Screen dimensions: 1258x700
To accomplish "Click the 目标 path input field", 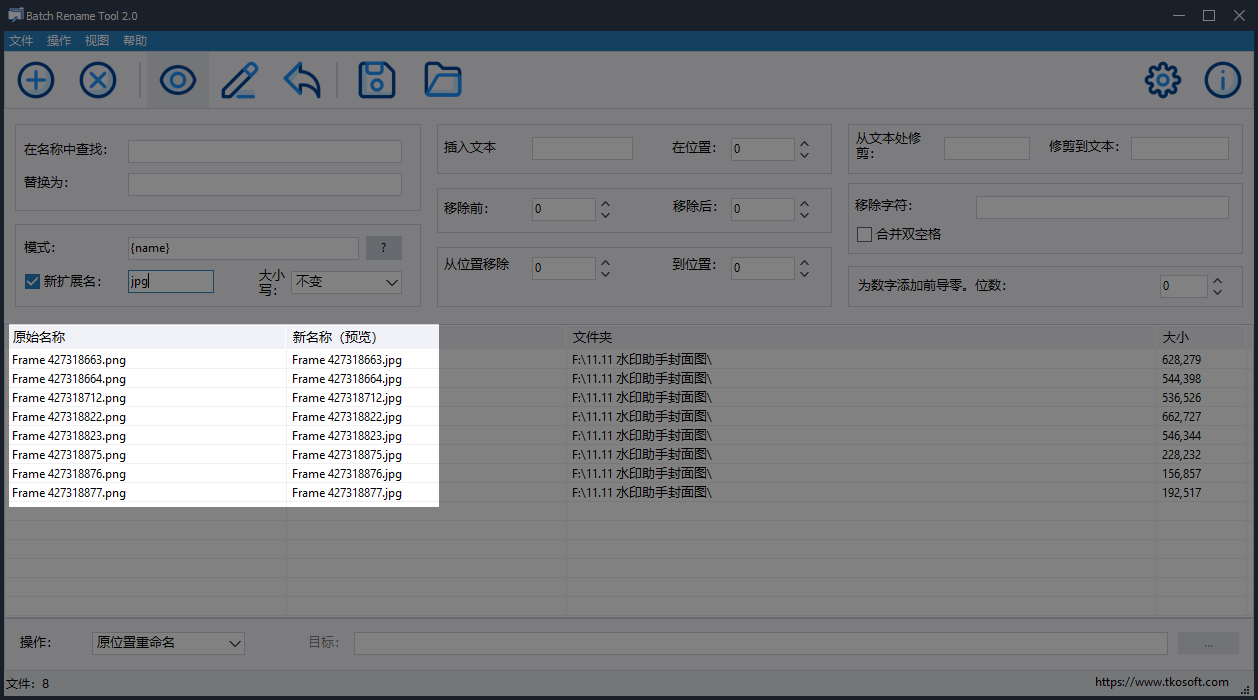I will (x=761, y=643).
